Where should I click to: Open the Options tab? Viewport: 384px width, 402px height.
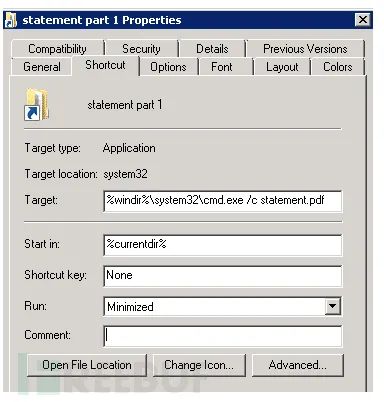tap(168, 67)
